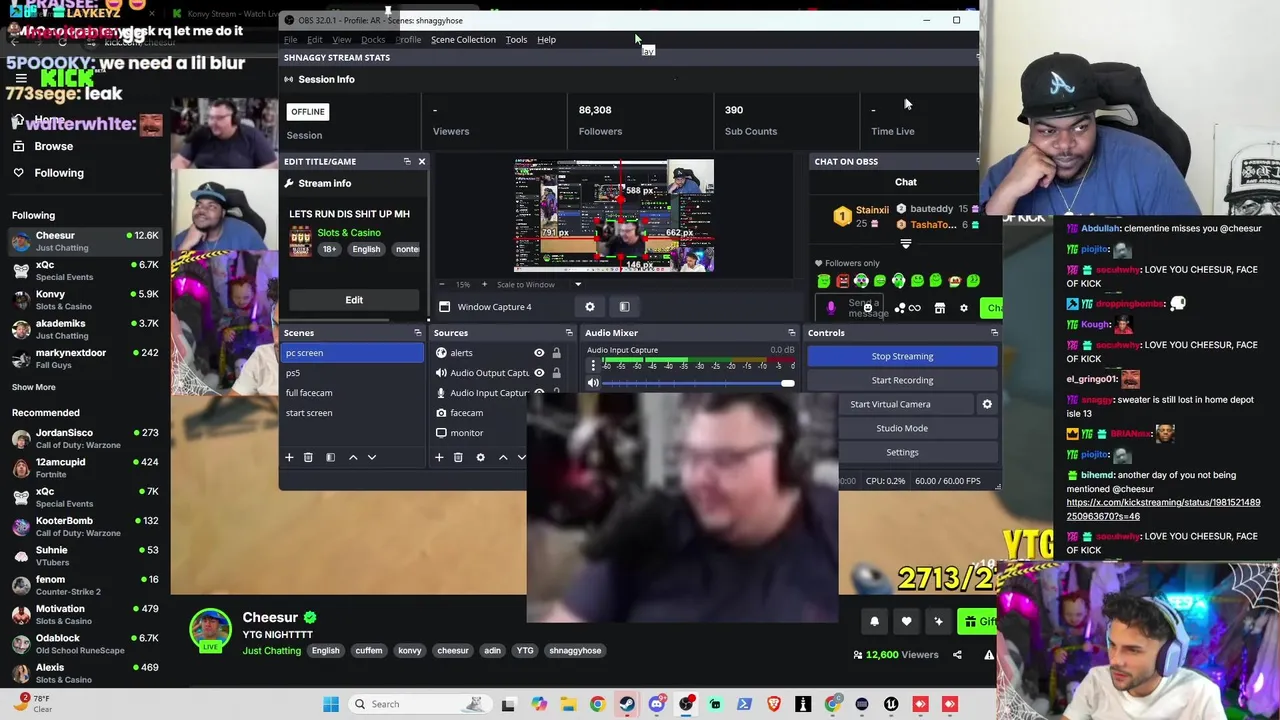Click Edit button in Stream Info
Screen dimensions: 1280x720
pyautogui.click(x=354, y=300)
